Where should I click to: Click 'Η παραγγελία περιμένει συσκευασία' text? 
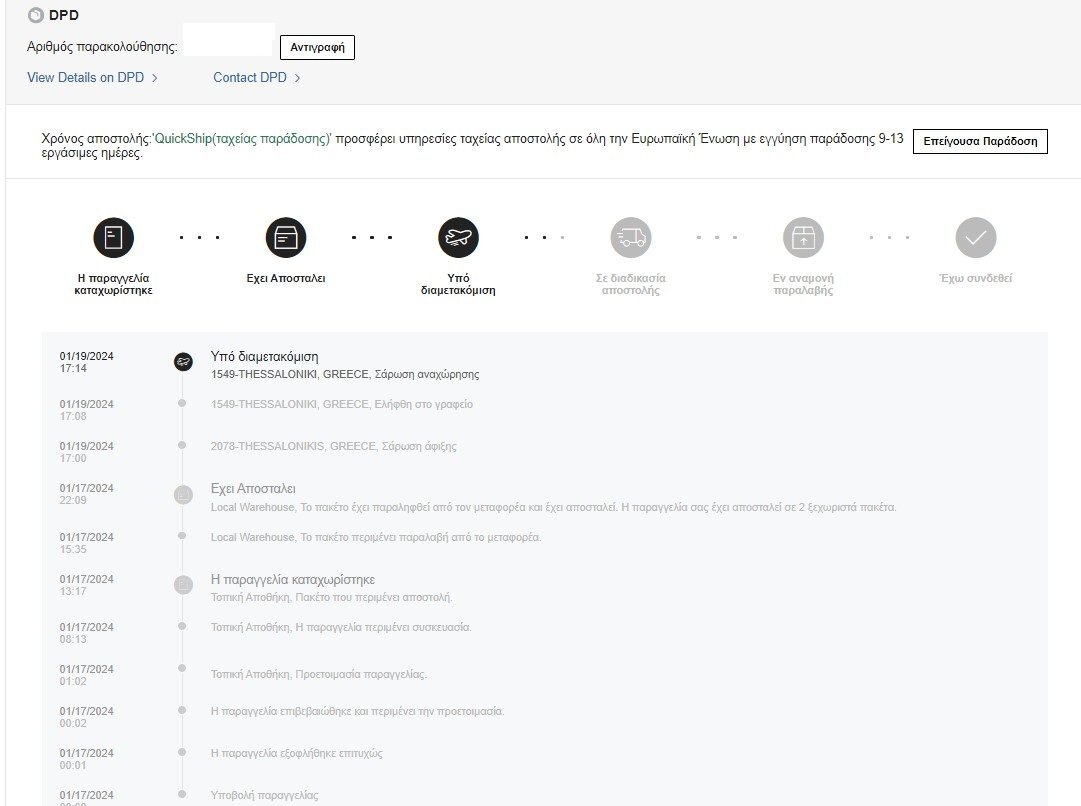(x=383, y=627)
